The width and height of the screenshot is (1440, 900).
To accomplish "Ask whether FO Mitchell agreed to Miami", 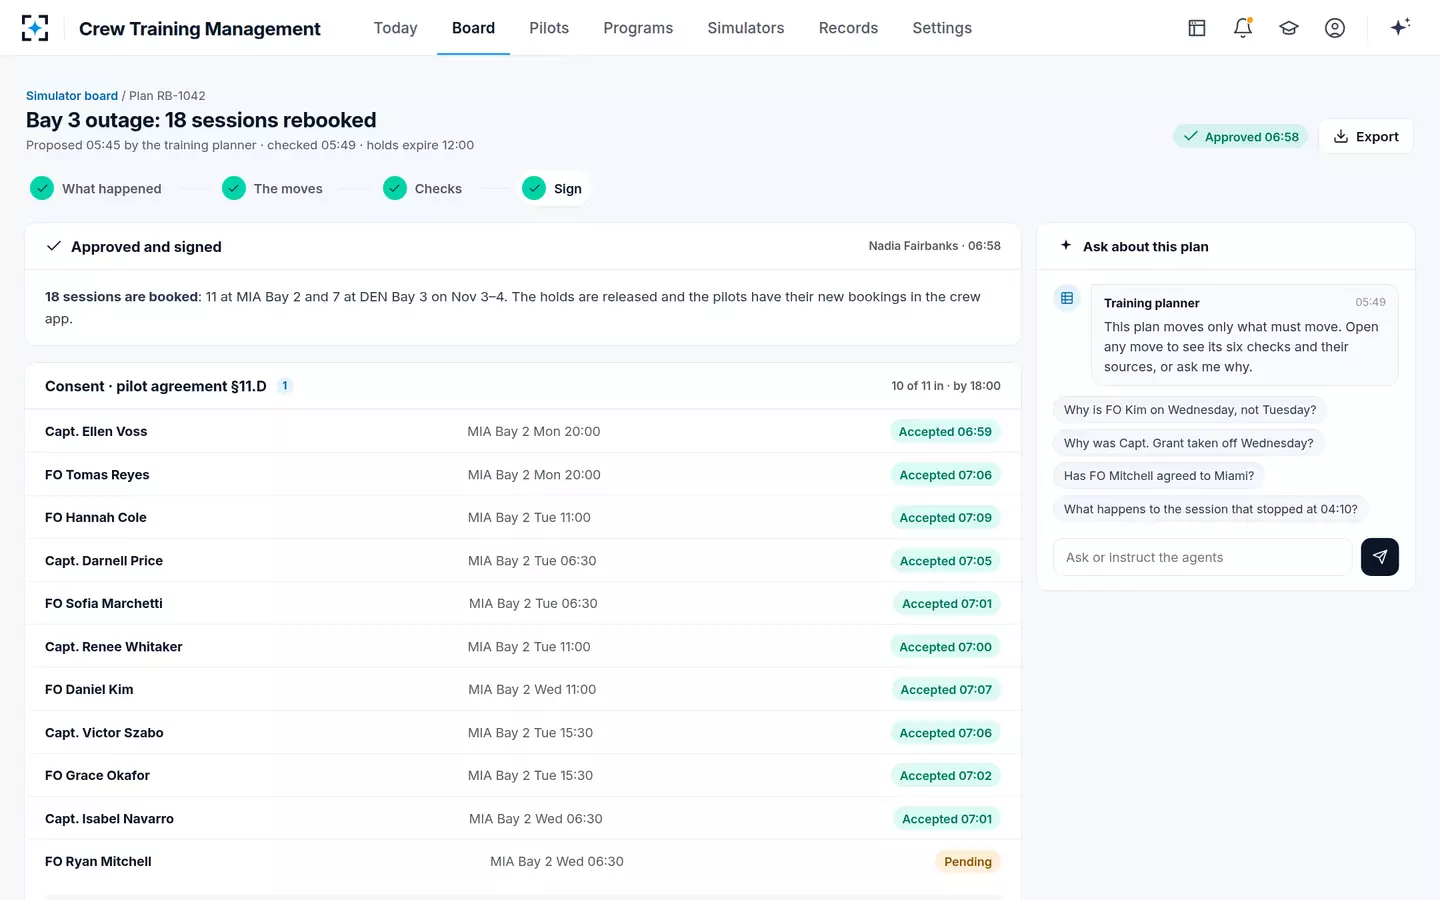I will 1159,476.
